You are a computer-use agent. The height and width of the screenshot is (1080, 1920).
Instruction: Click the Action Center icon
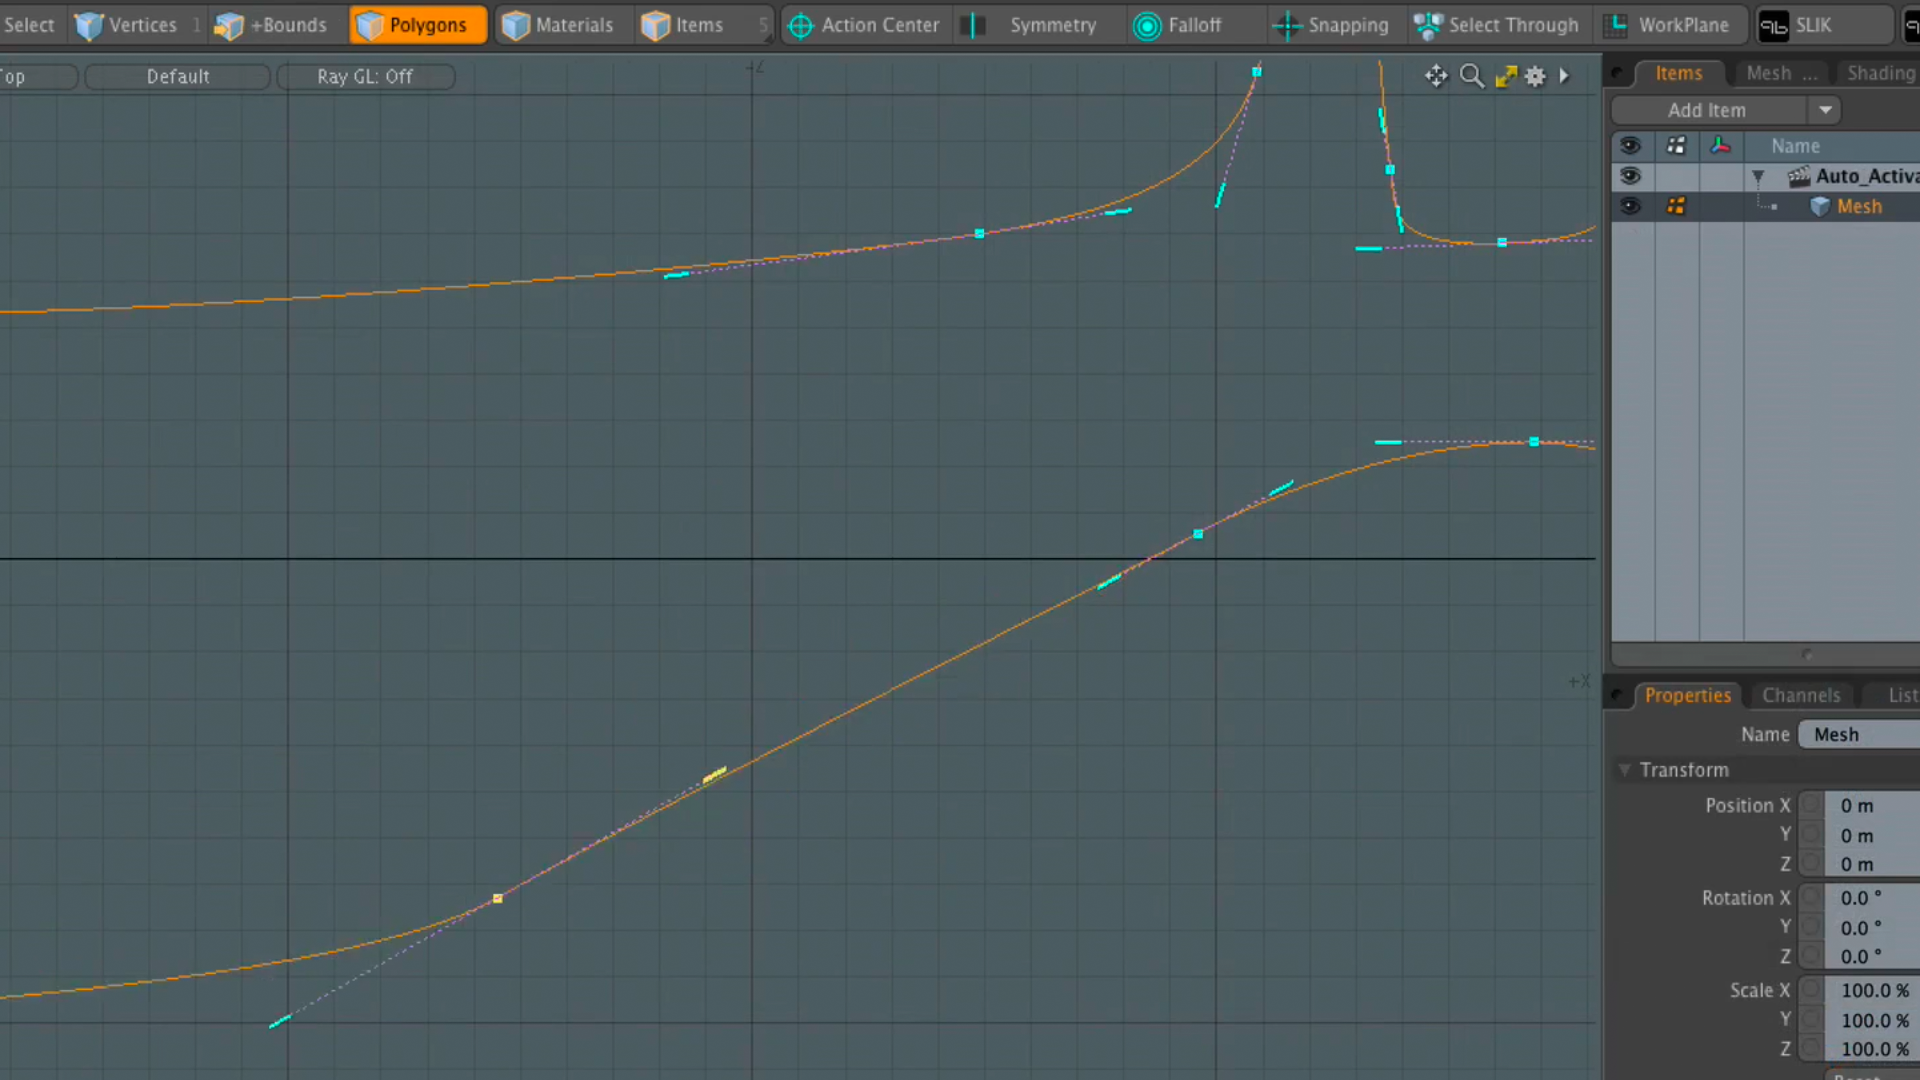coord(800,26)
